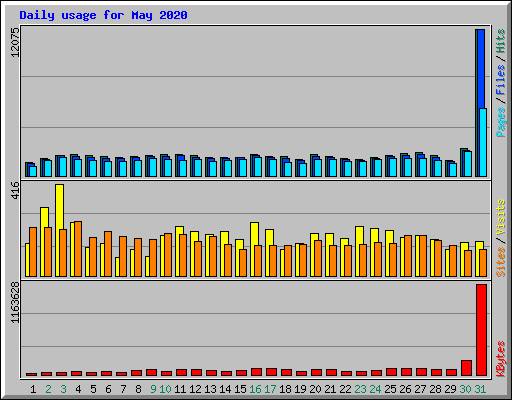Click day 24 on the x-axis

point(375,389)
